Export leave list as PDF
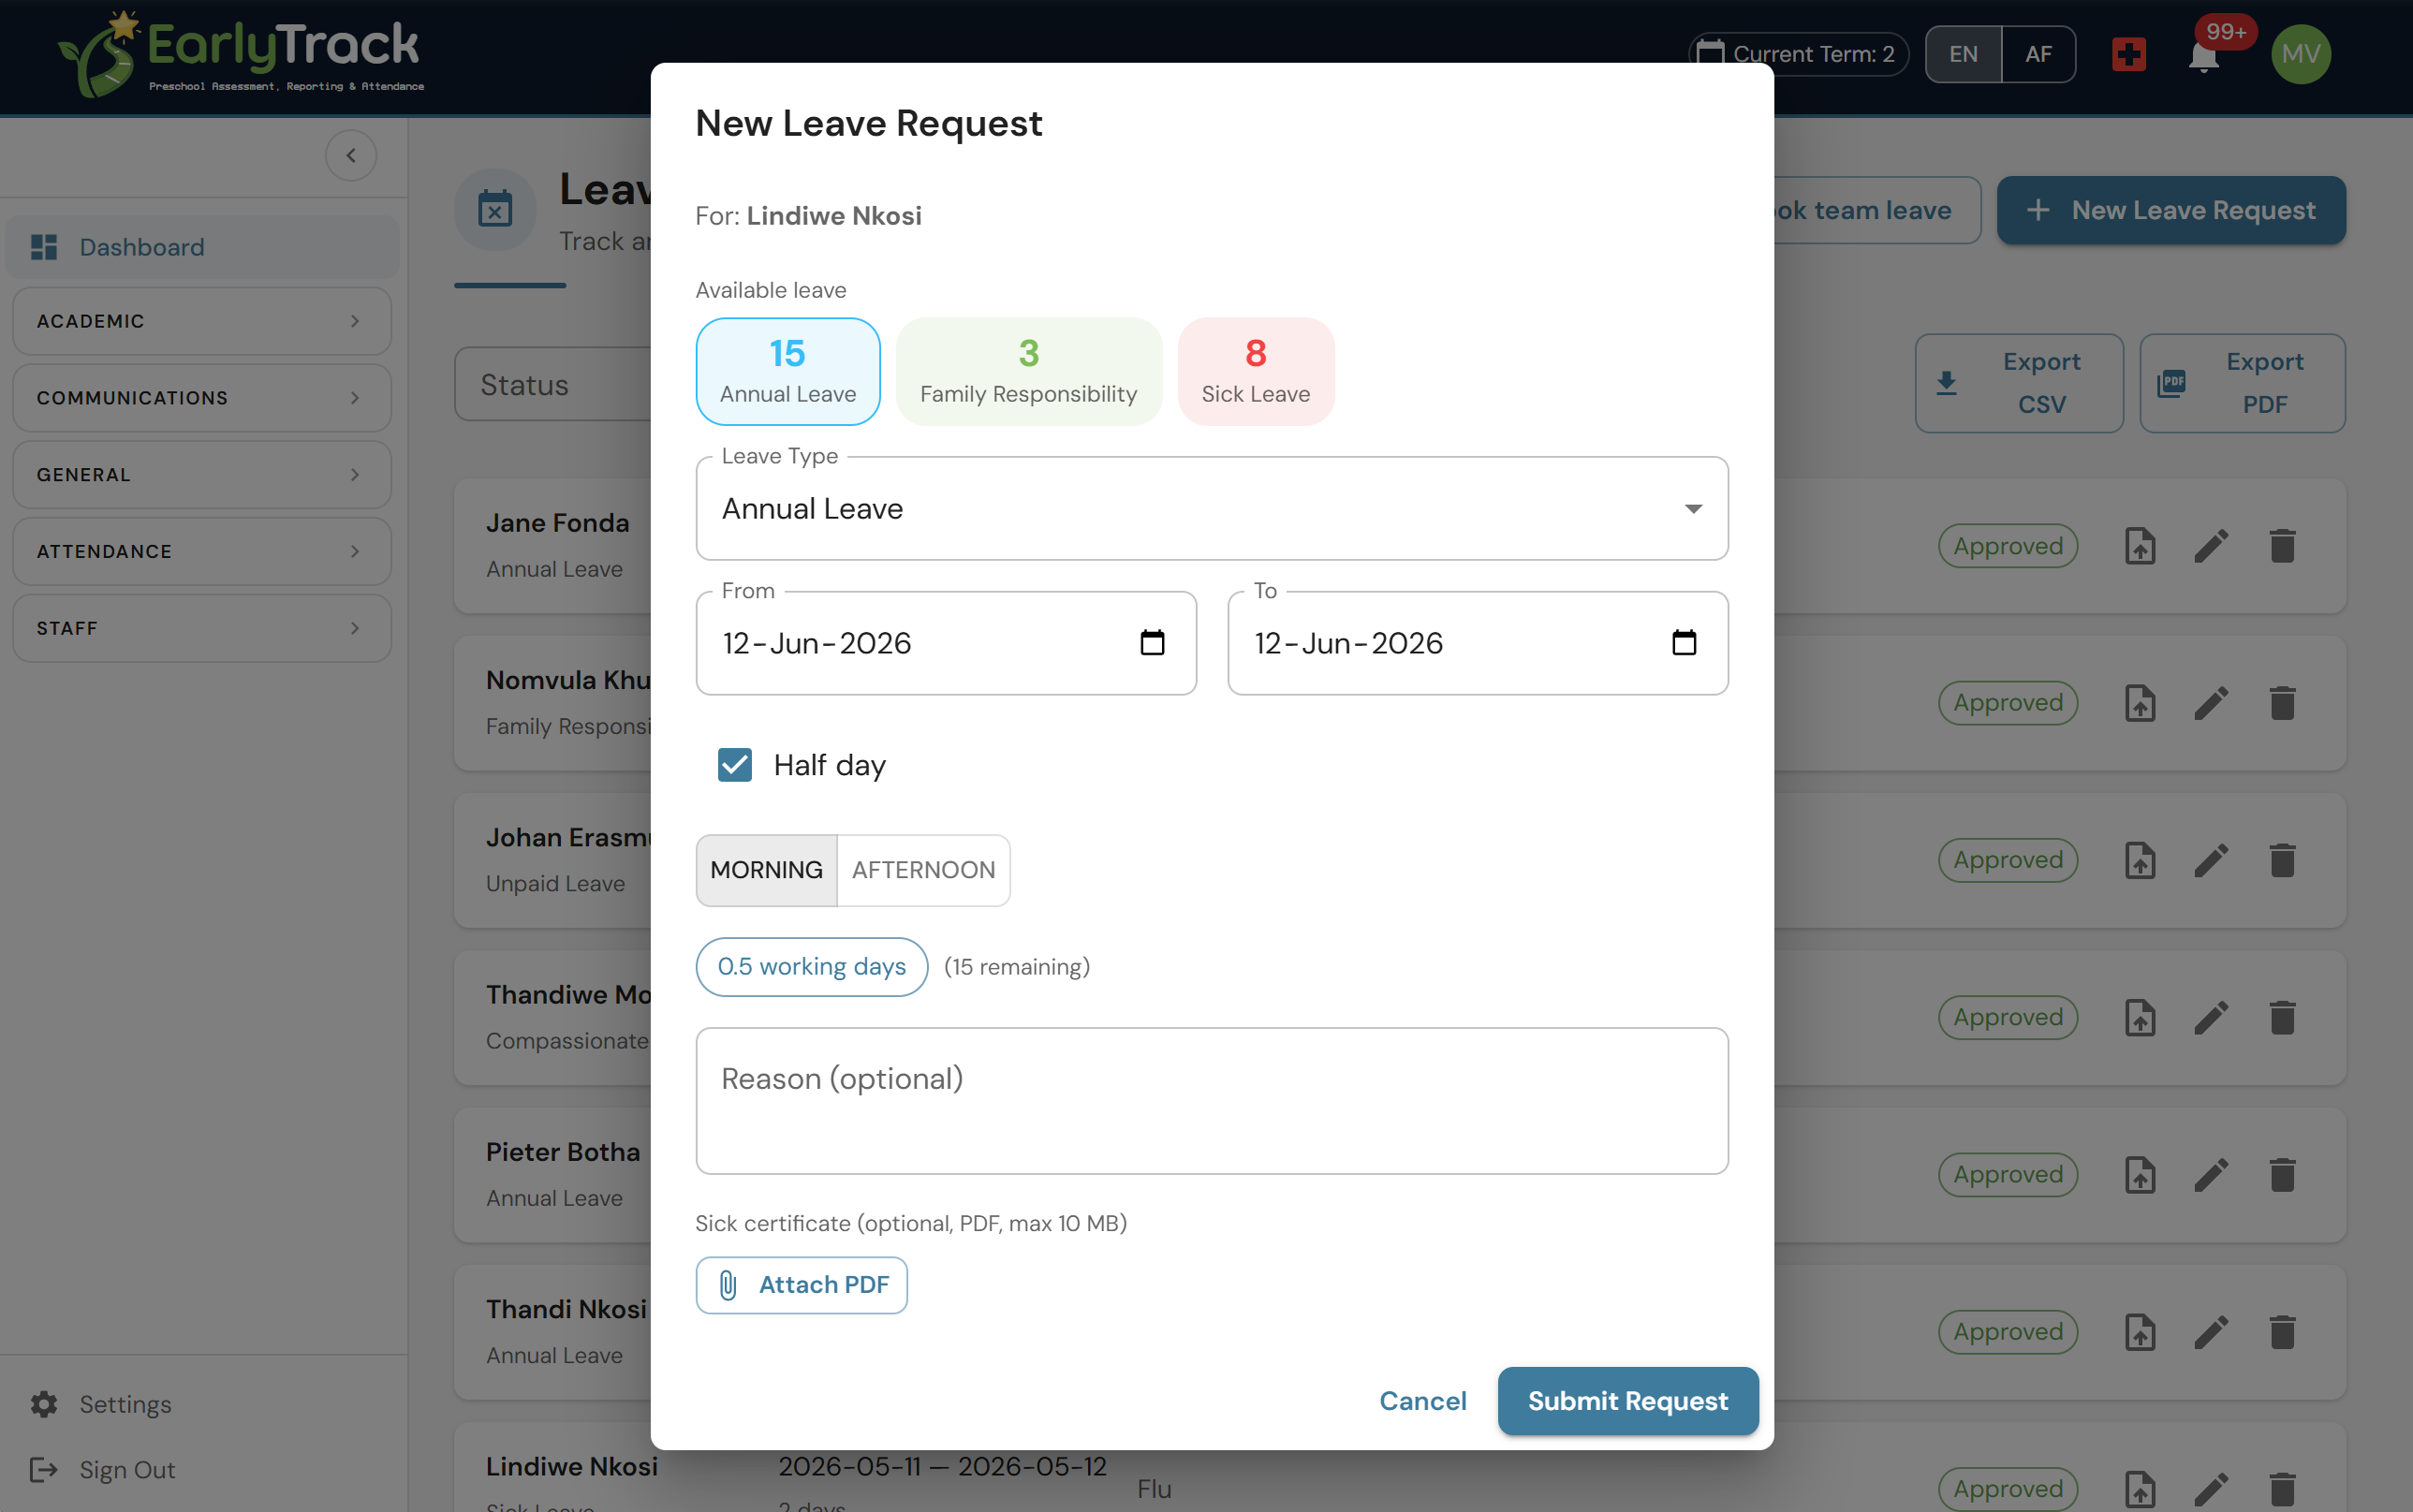Viewport: 2413px width, 1512px height. pos(2242,383)
